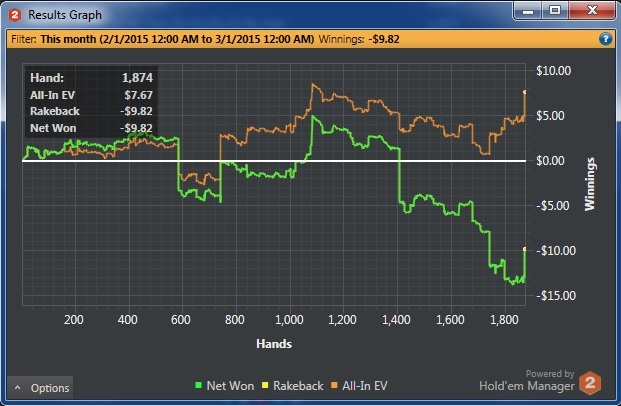Click the Winnings vertical axis title
The width and height of the screenshot is (621, 406).
click(590, 184)
